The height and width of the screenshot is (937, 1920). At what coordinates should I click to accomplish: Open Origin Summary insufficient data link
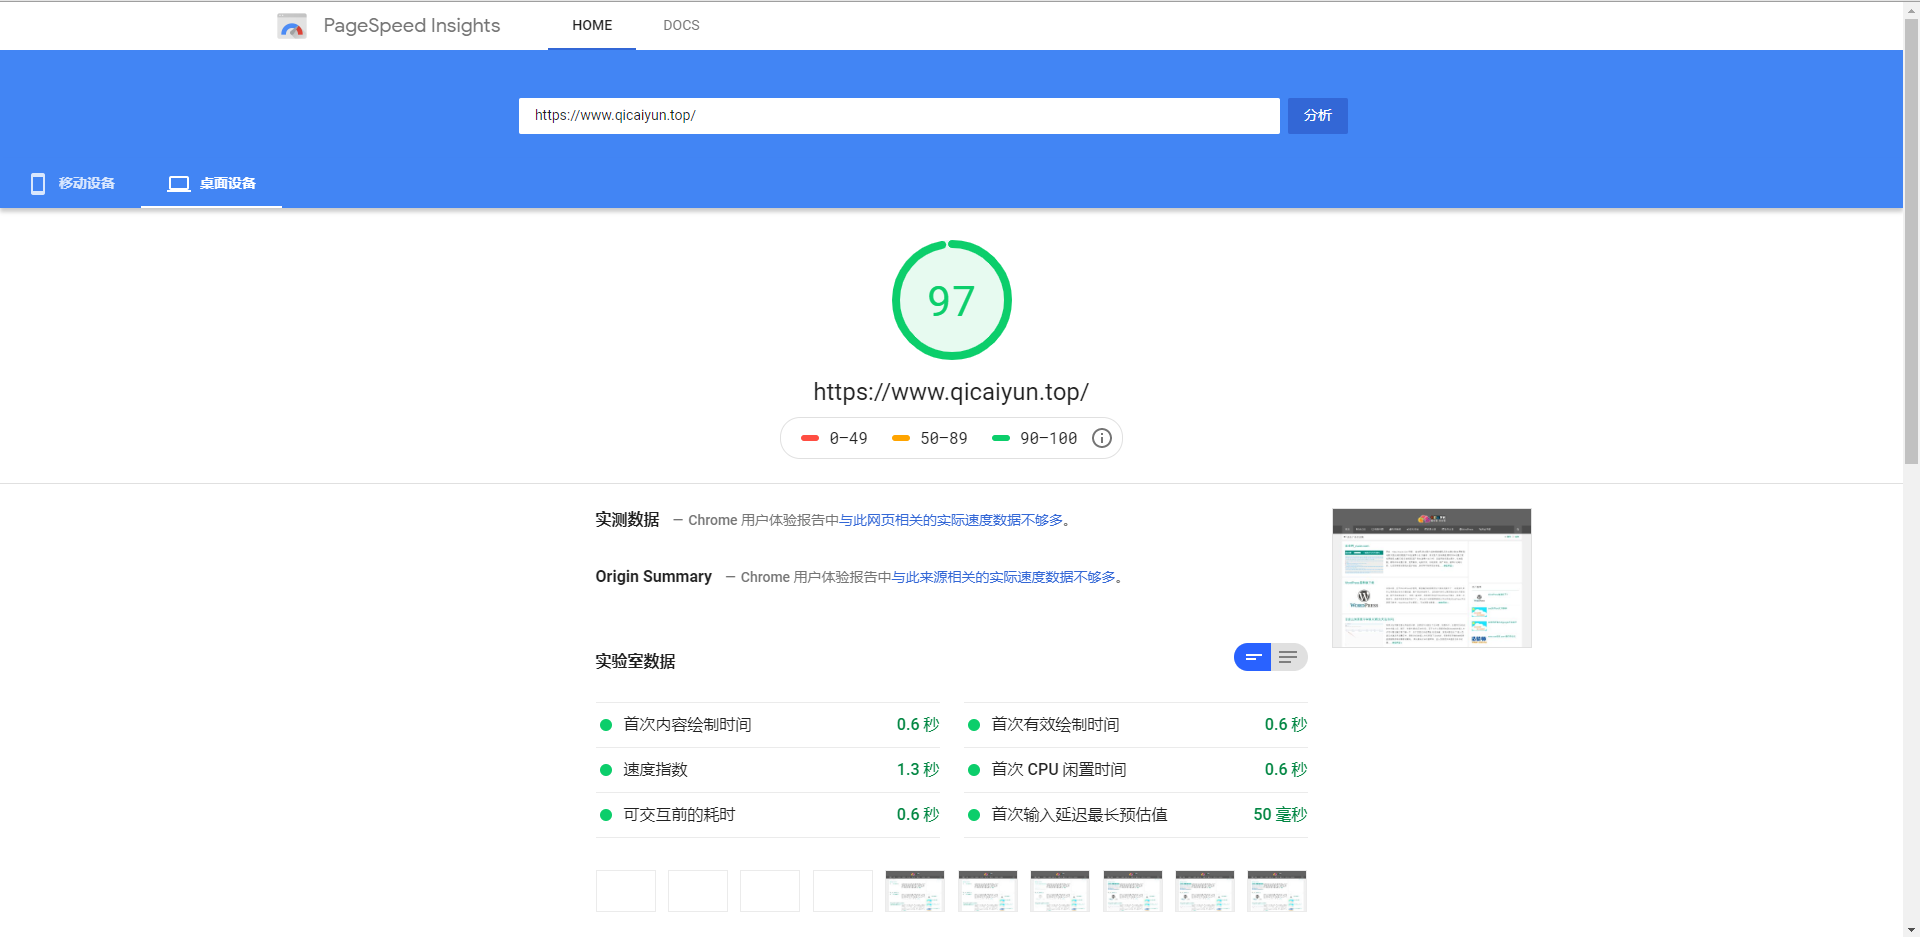tap(1003, 577)
